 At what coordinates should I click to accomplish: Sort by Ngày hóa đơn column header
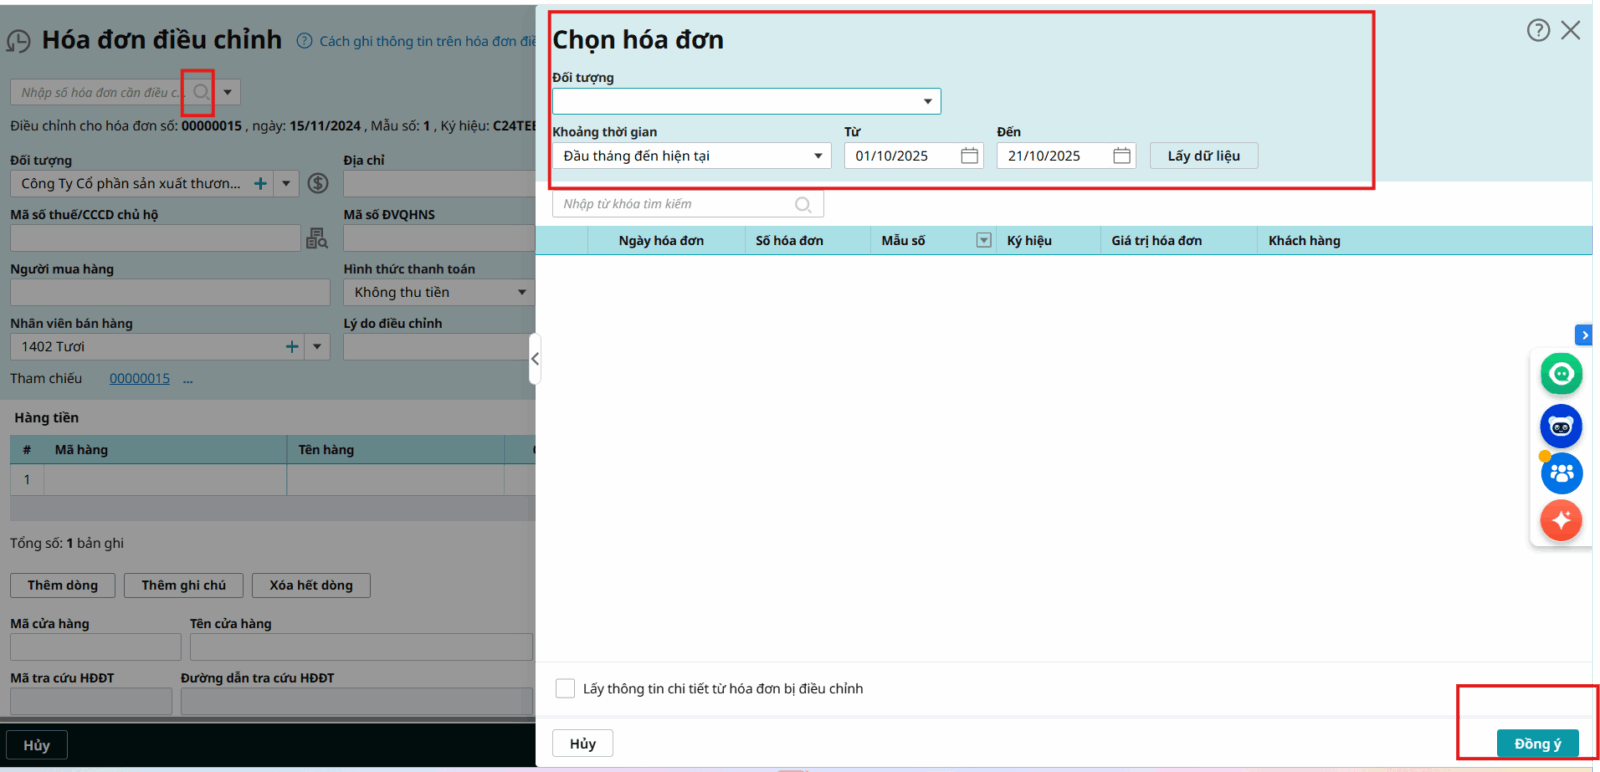tap(661, 241)
